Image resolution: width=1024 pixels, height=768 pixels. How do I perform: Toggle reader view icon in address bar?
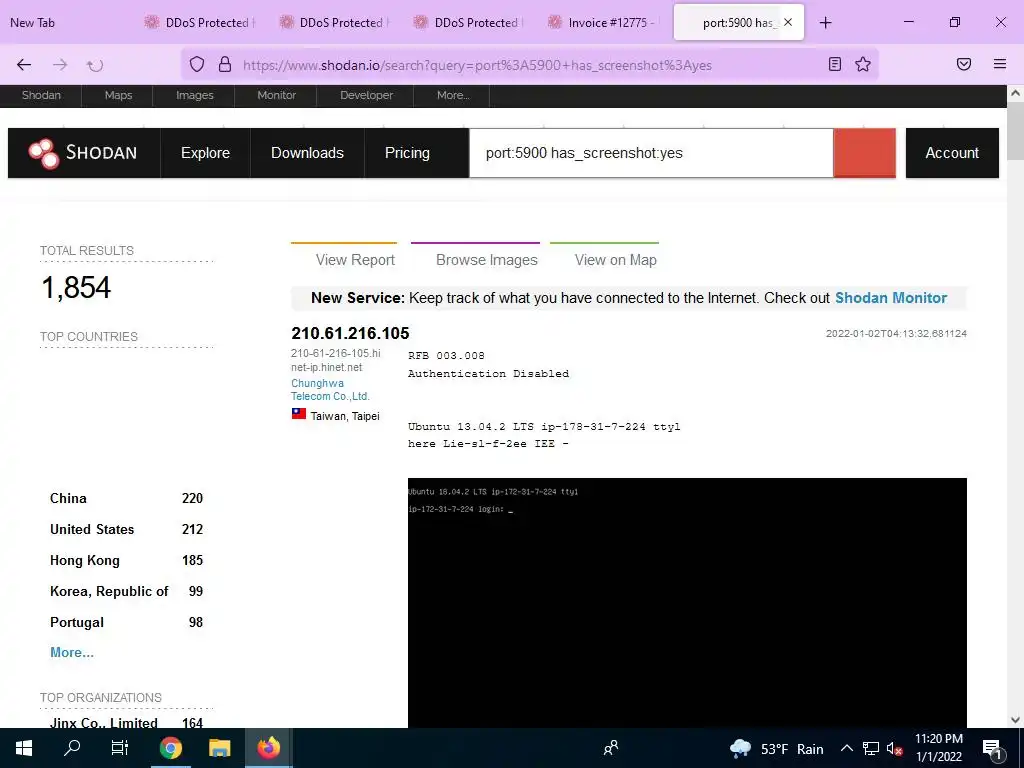(x=835, y=64)
